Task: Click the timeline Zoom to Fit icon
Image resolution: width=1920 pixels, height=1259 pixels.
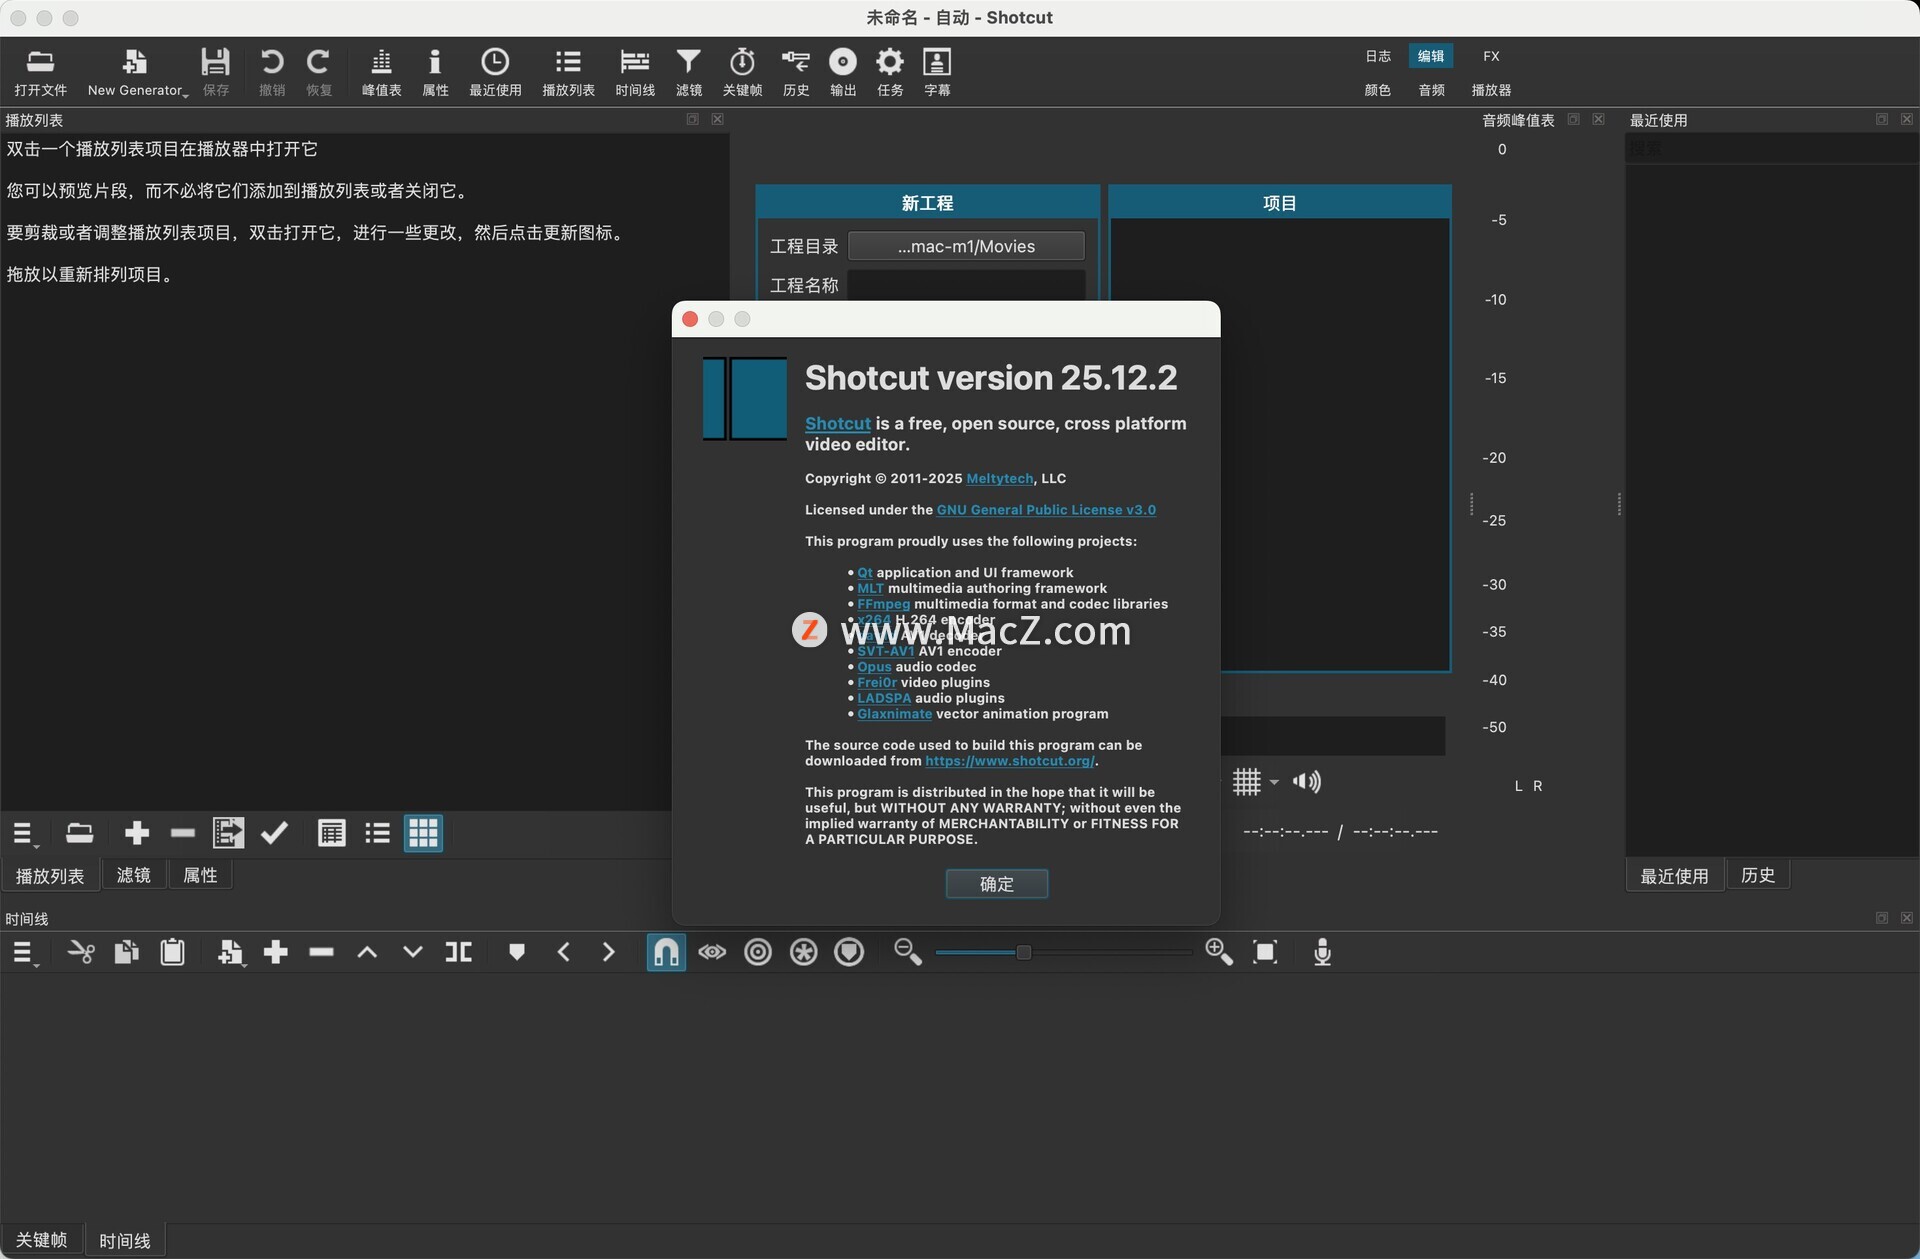Action: point(1265,952)
